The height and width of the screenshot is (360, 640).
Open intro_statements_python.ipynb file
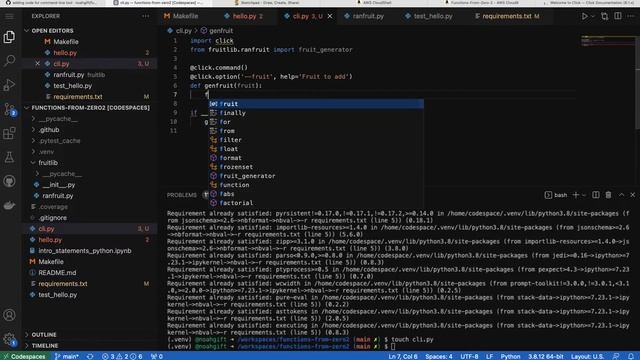coord(84,251)
